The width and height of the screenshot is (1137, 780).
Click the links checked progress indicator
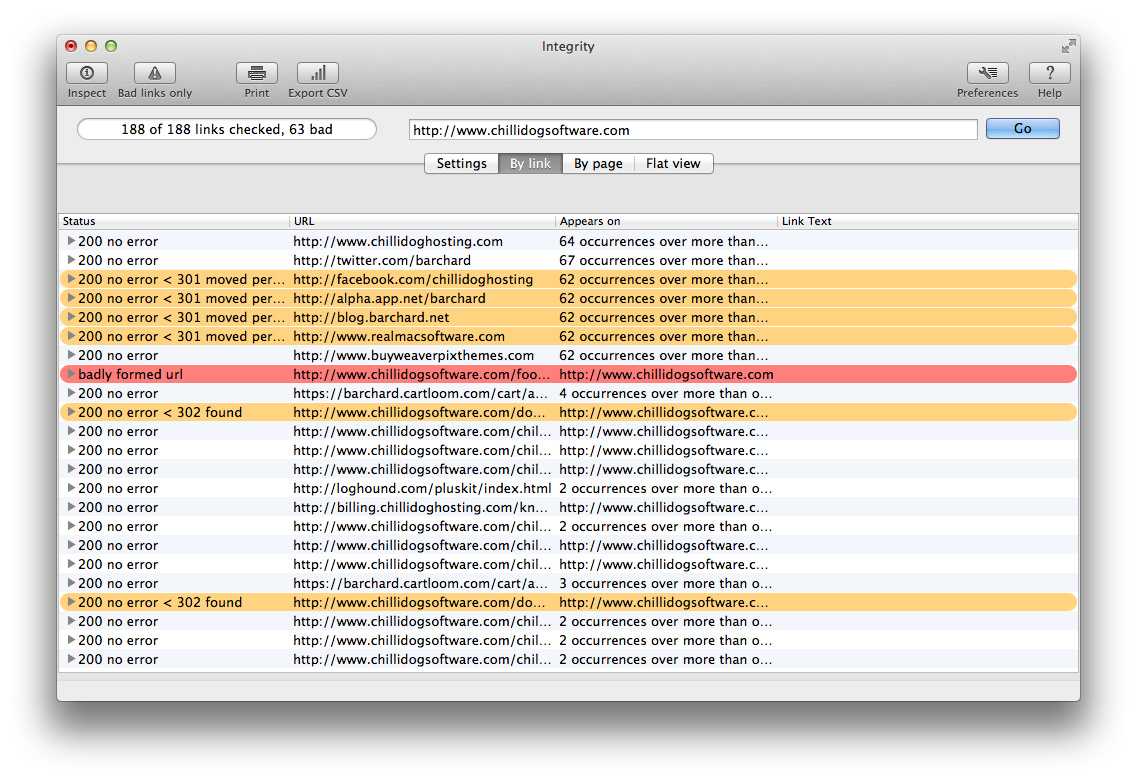coord(227,130)
